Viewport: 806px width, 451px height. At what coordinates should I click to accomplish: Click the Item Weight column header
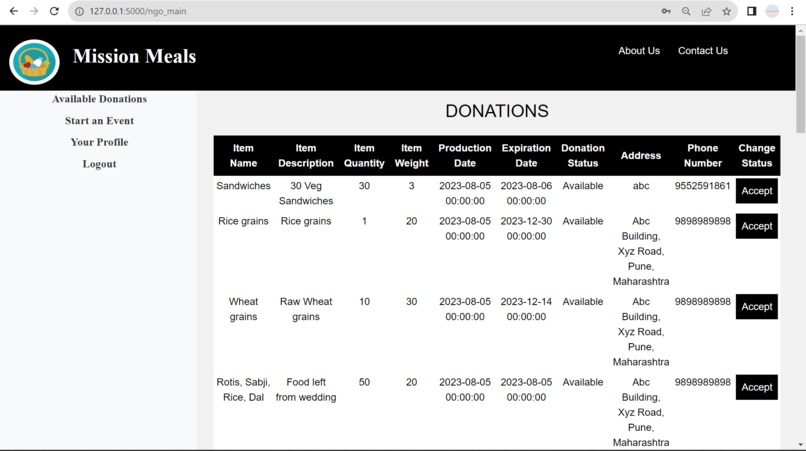[x=411, y=156]
